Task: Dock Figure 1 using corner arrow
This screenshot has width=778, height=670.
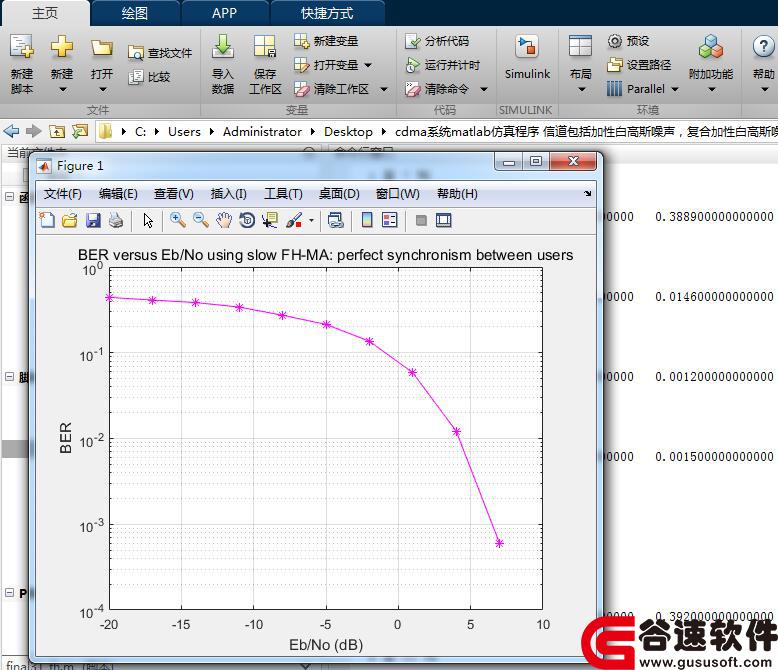Action: [x=587, y=194]
